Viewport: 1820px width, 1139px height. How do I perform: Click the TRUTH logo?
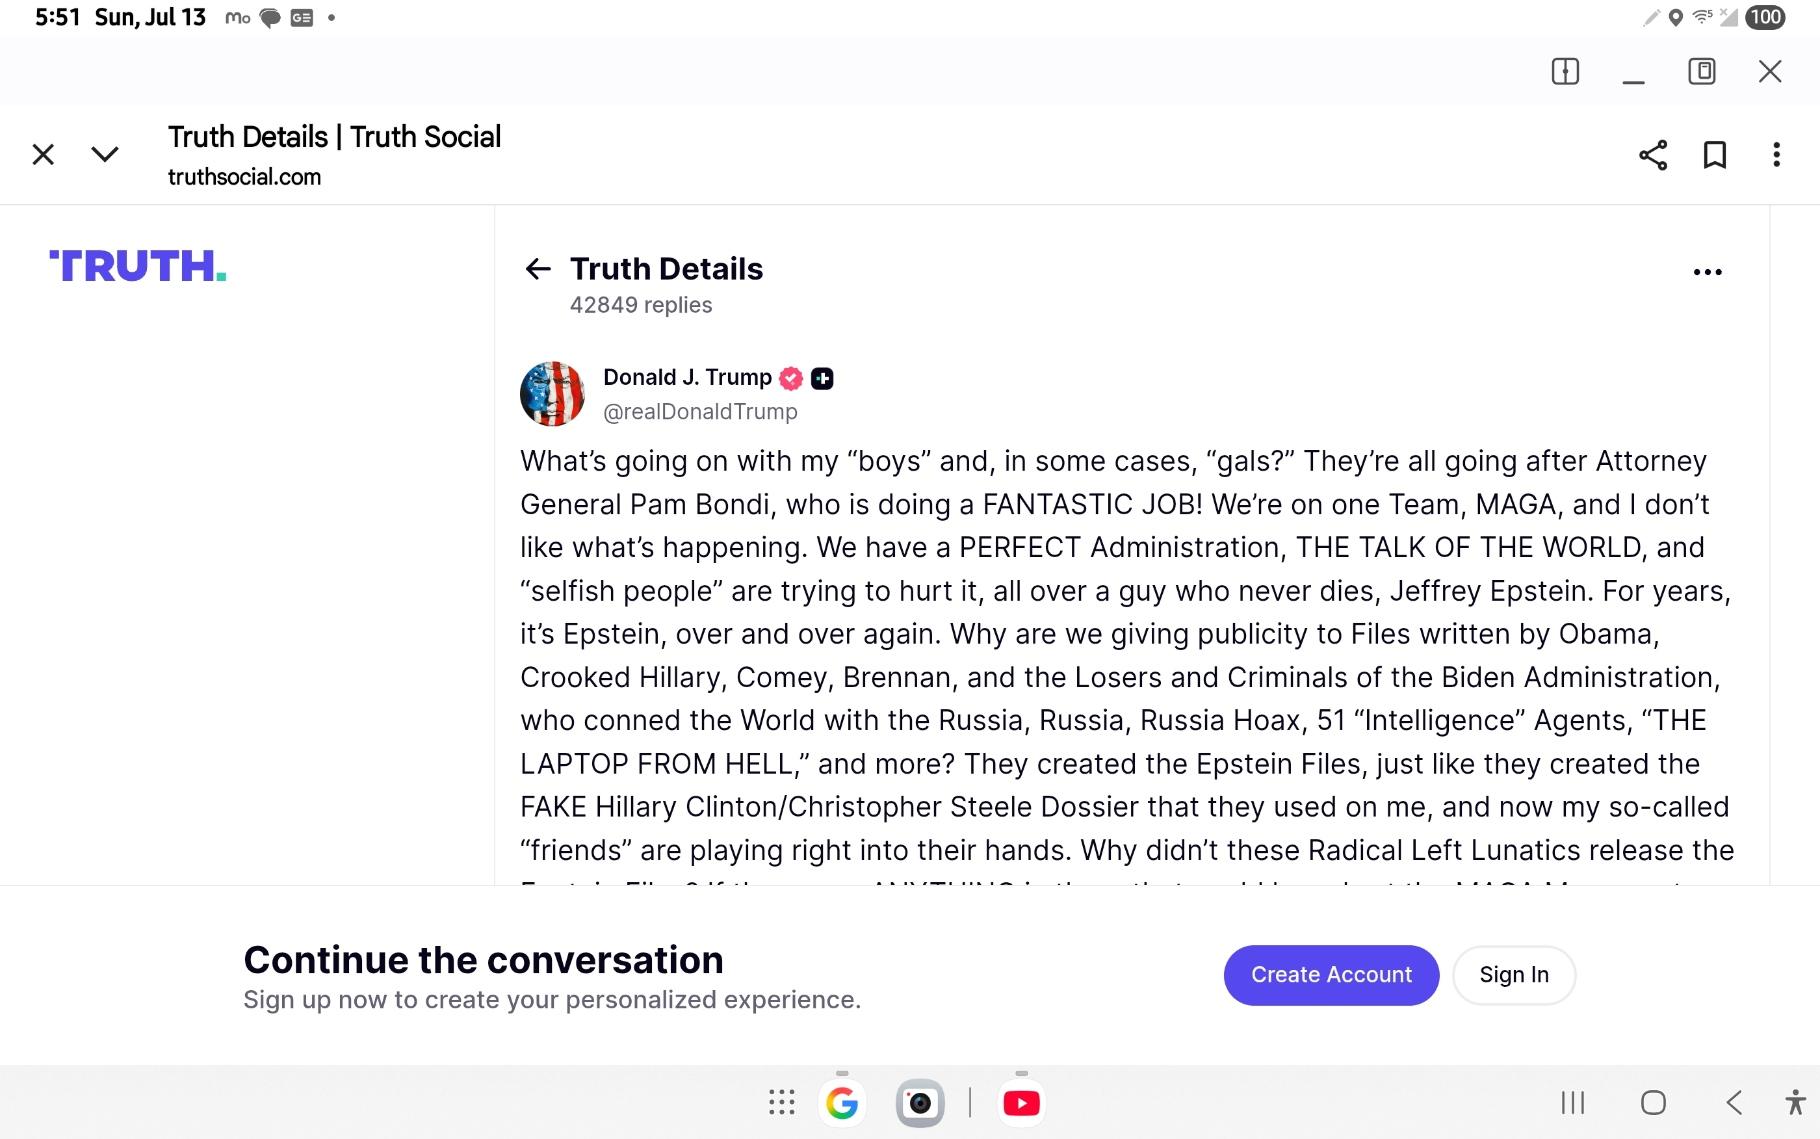click(x=138, y=267)
